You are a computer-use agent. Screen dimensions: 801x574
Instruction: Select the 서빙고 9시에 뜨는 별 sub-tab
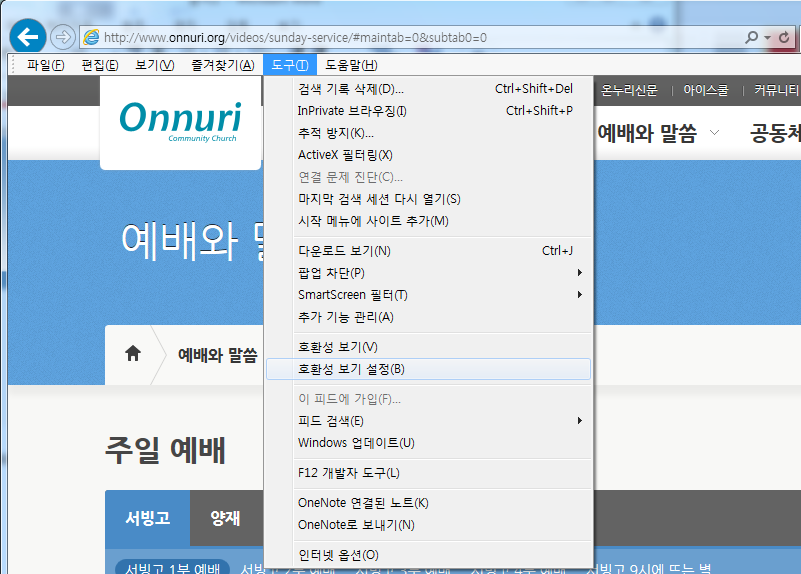[x=649, y=568]
